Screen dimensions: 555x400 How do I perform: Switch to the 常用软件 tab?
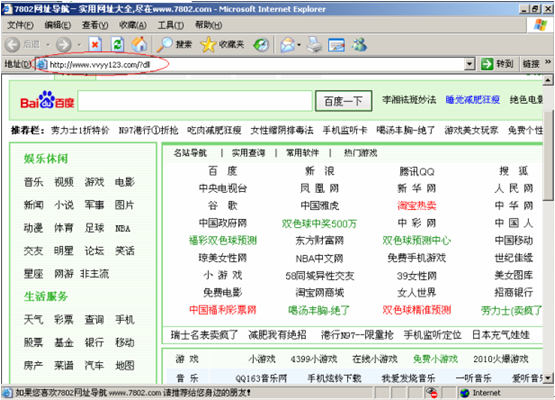coord(303,153)
